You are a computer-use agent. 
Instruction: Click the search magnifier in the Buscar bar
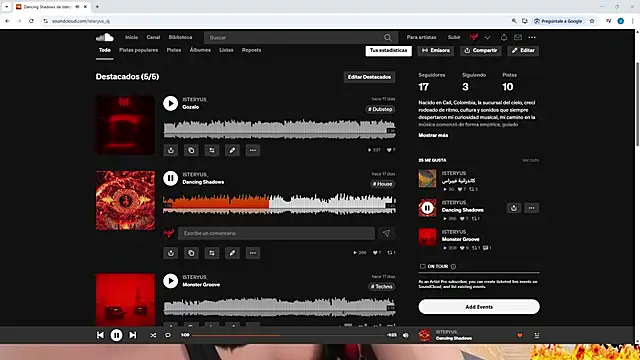[x=387, y=38]
